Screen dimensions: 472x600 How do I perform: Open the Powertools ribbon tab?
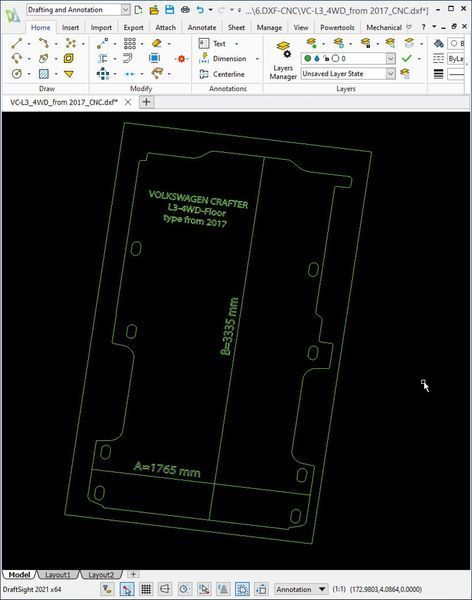(x=337, y=28)
